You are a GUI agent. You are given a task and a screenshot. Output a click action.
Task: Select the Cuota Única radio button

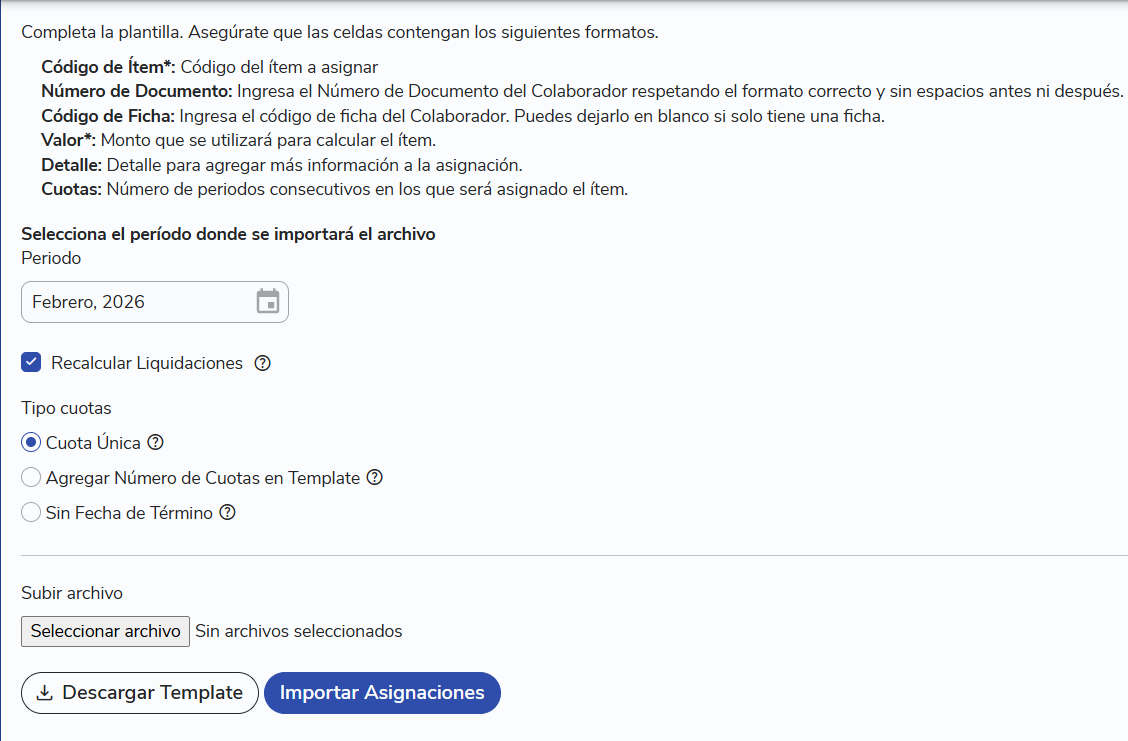point(31,442)
